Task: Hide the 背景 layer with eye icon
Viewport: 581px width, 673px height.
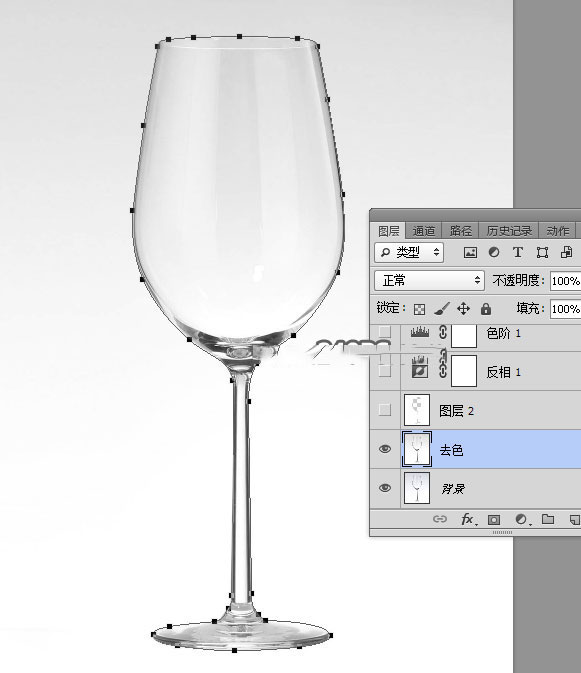Action: (385, 488)
